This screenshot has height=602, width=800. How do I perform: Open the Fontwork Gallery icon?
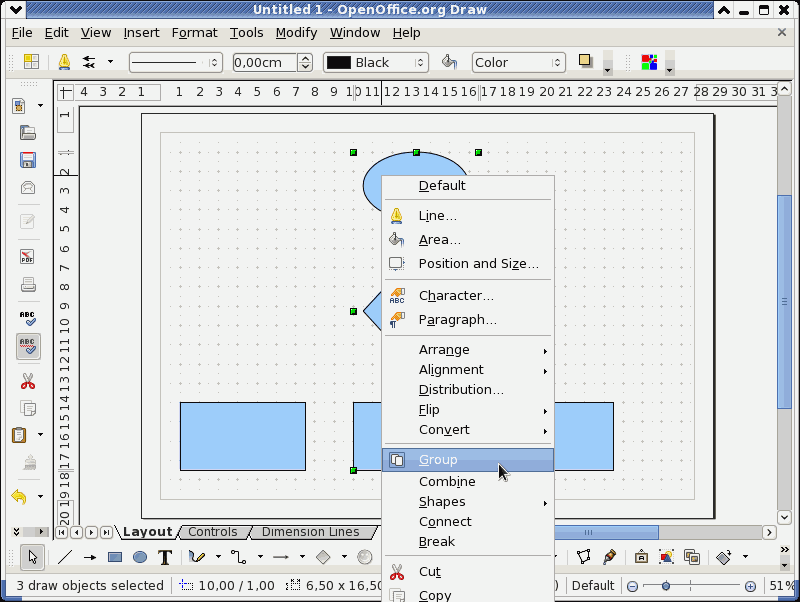(641, 557)
